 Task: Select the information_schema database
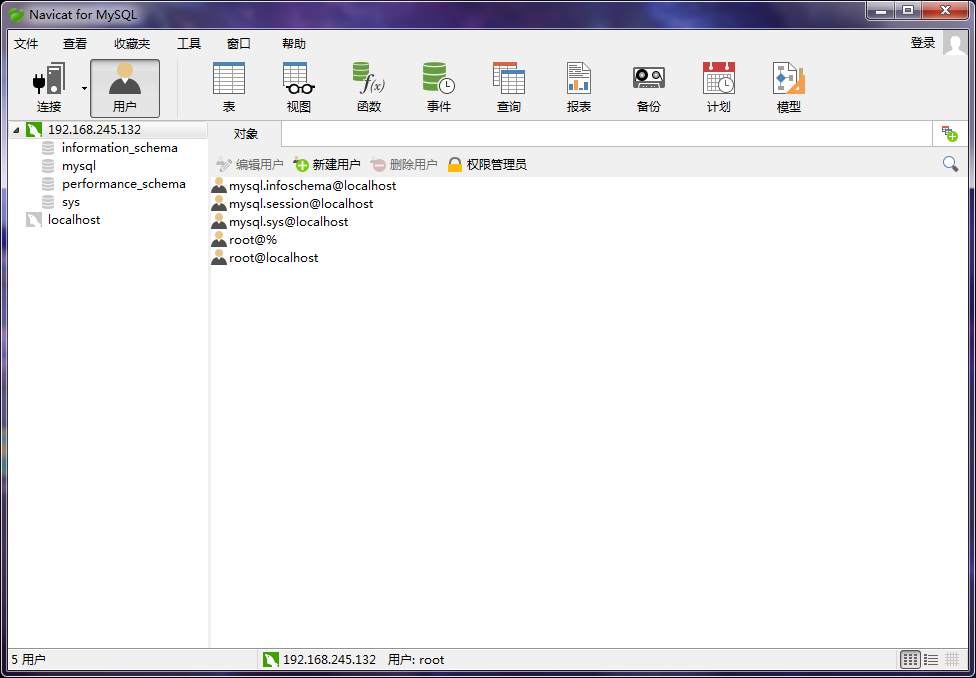click(120, 148)
